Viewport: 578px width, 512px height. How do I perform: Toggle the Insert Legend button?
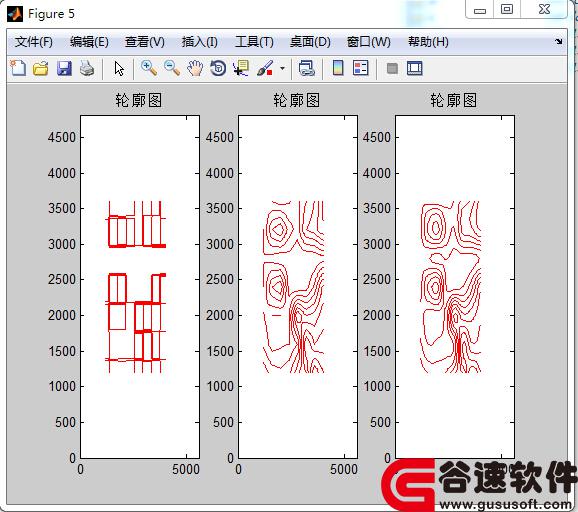click(x=361, y=68)
